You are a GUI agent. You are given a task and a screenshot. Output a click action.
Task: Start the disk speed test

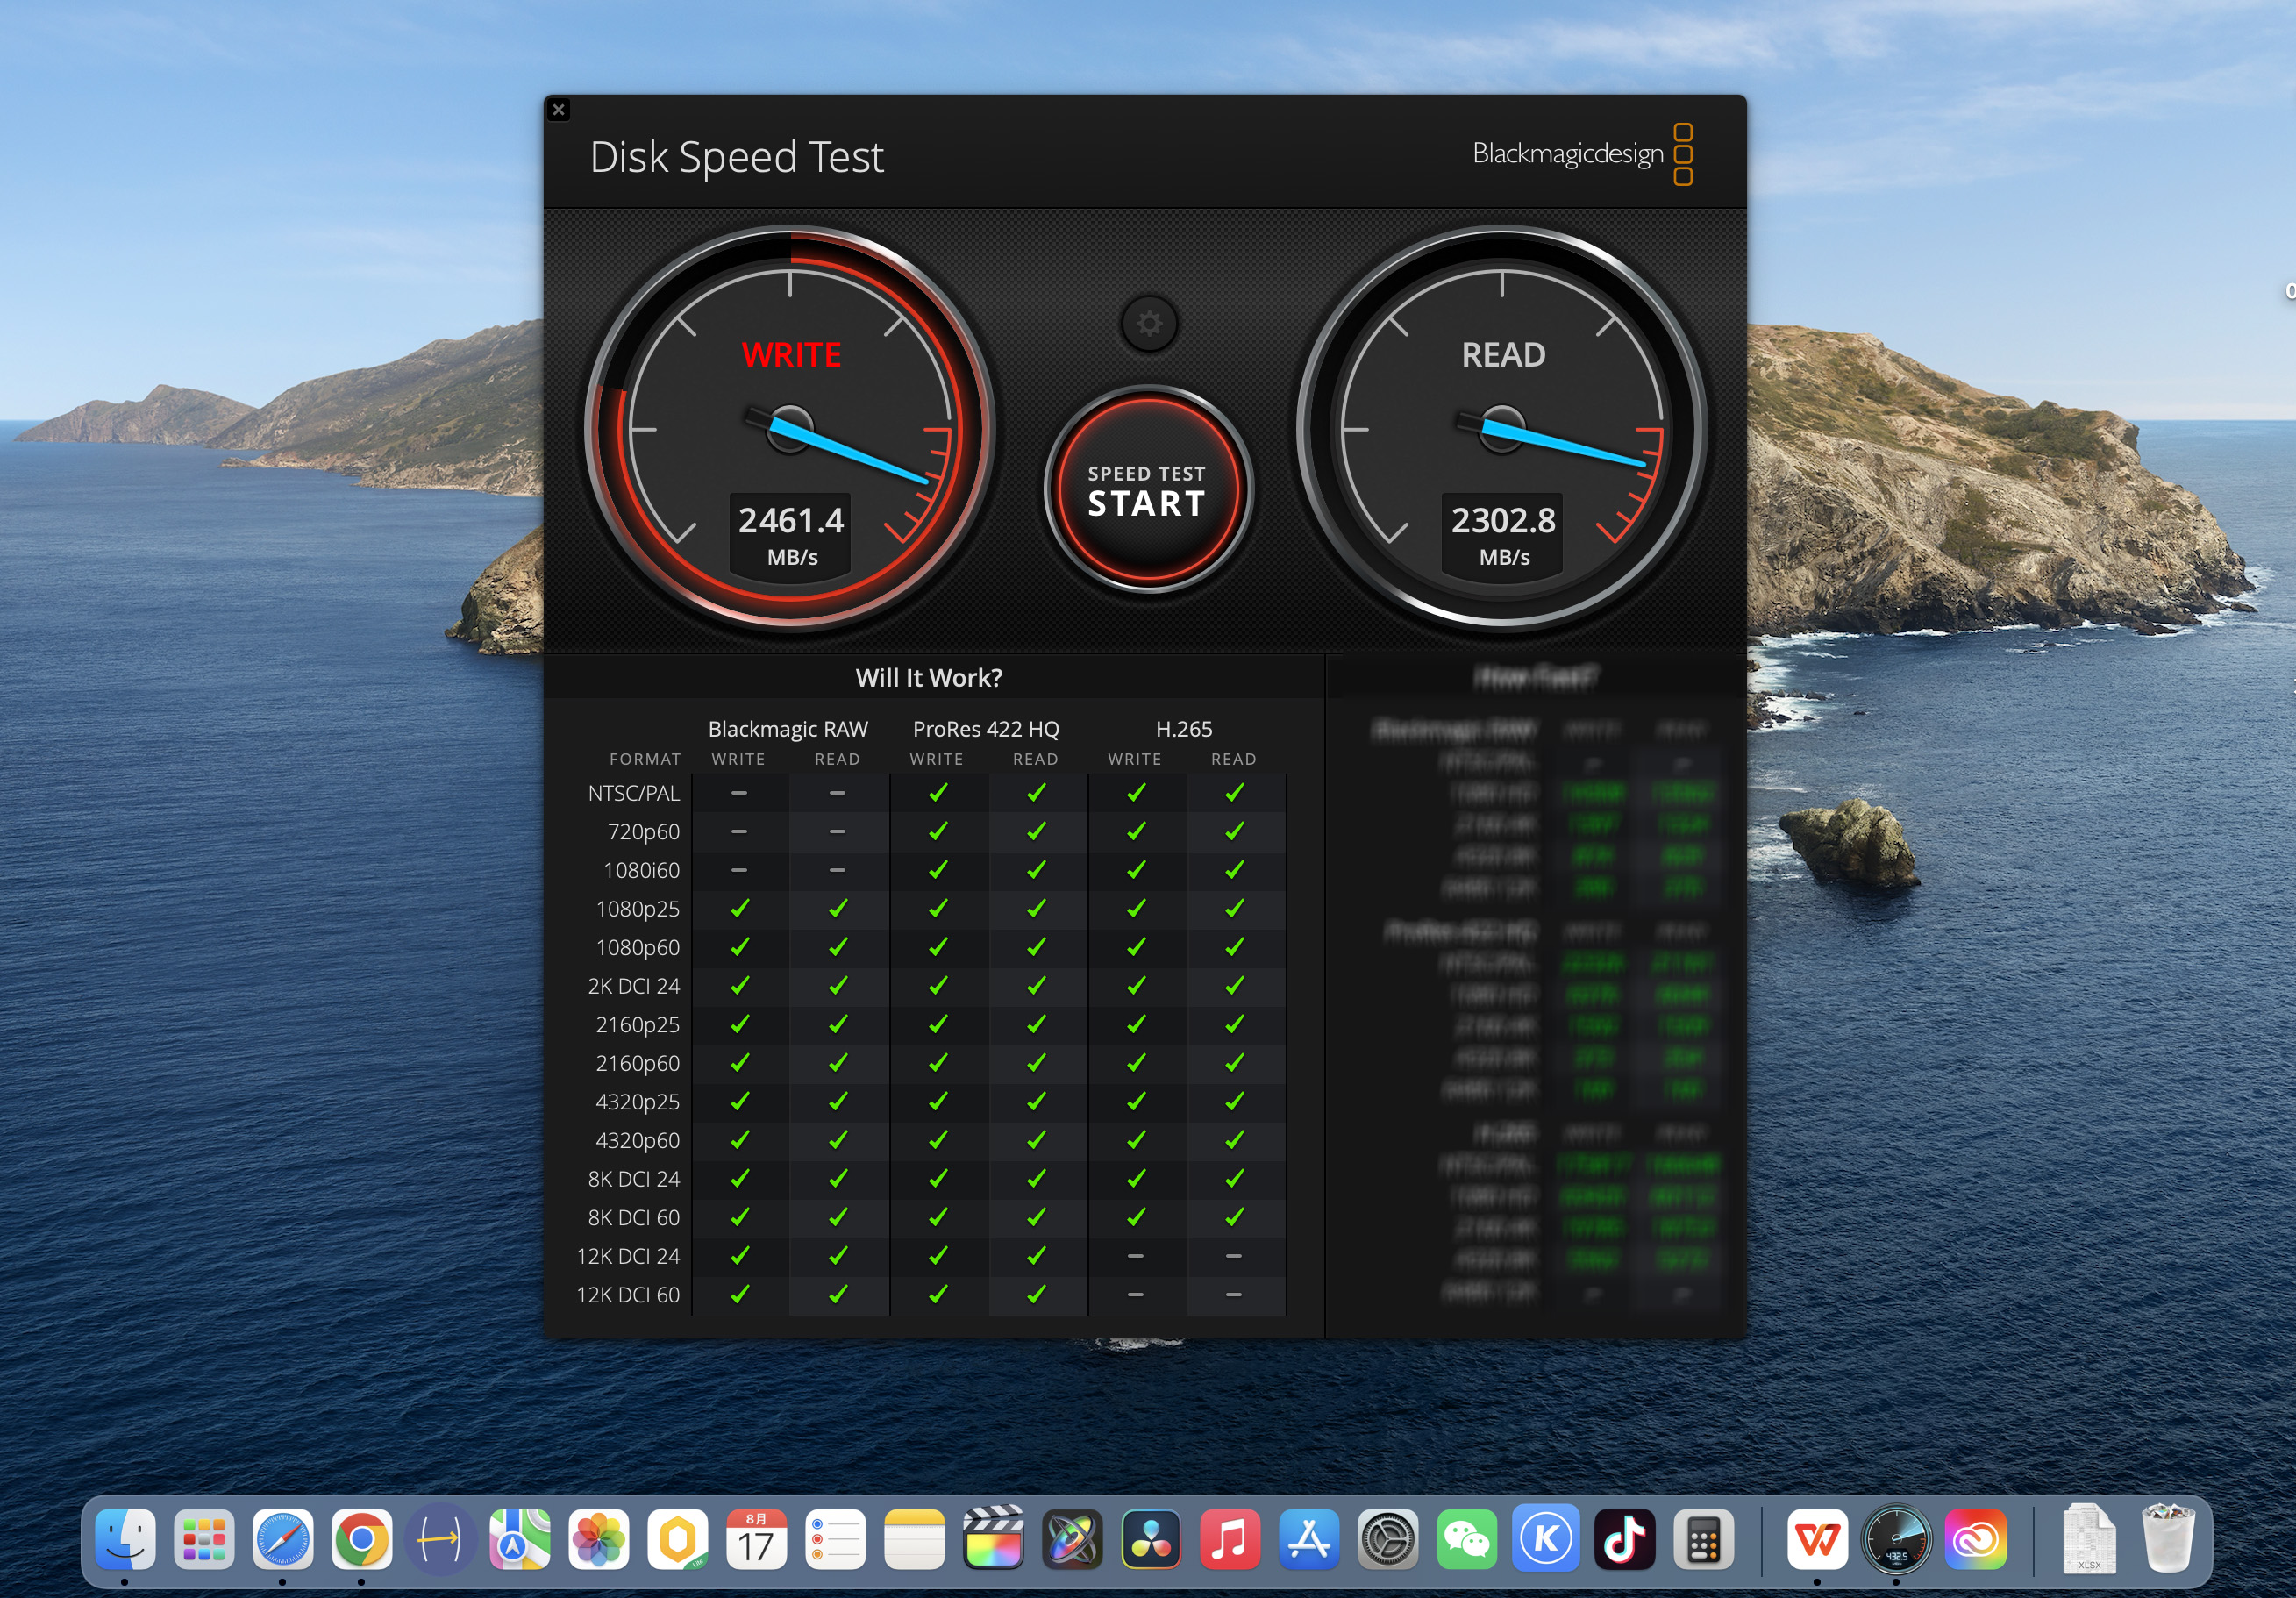click(x=1147, y=490)
